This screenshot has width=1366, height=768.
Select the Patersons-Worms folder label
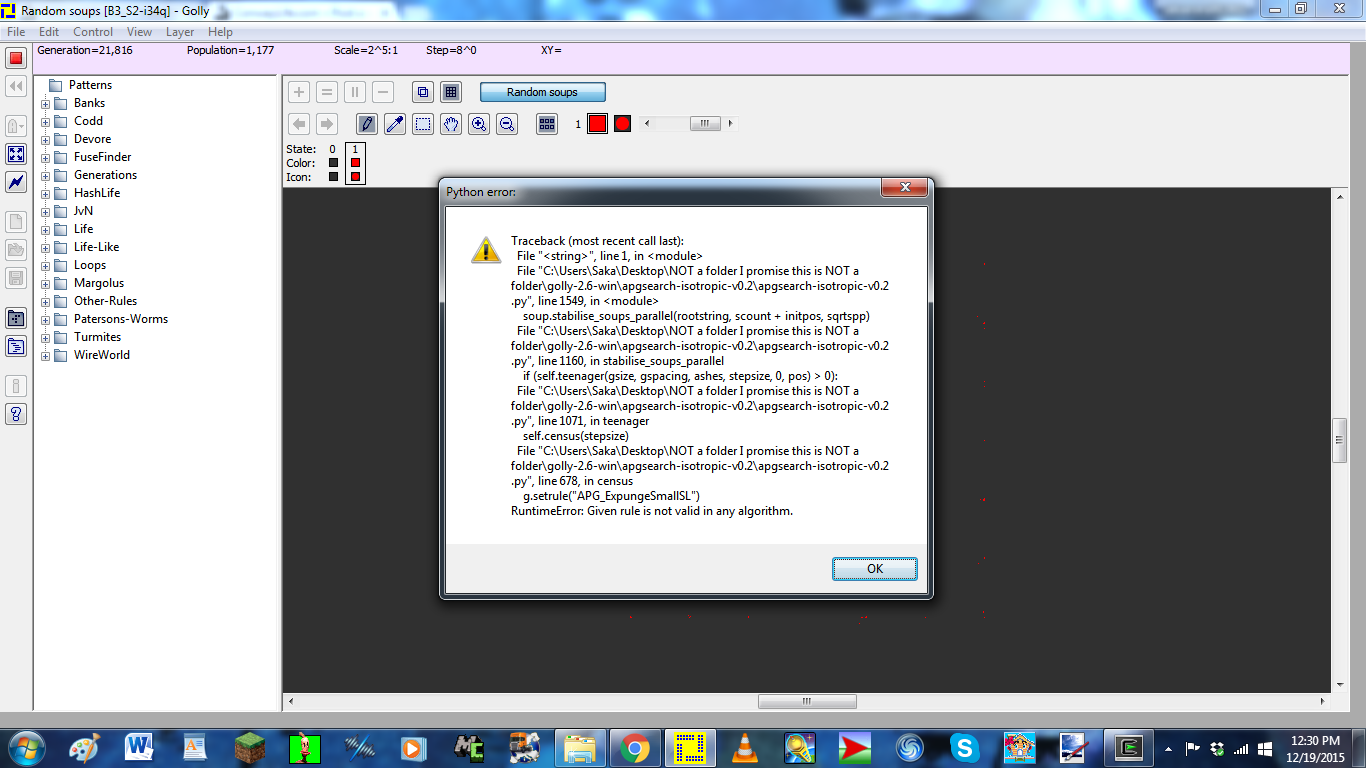click(x=121, y=319)
